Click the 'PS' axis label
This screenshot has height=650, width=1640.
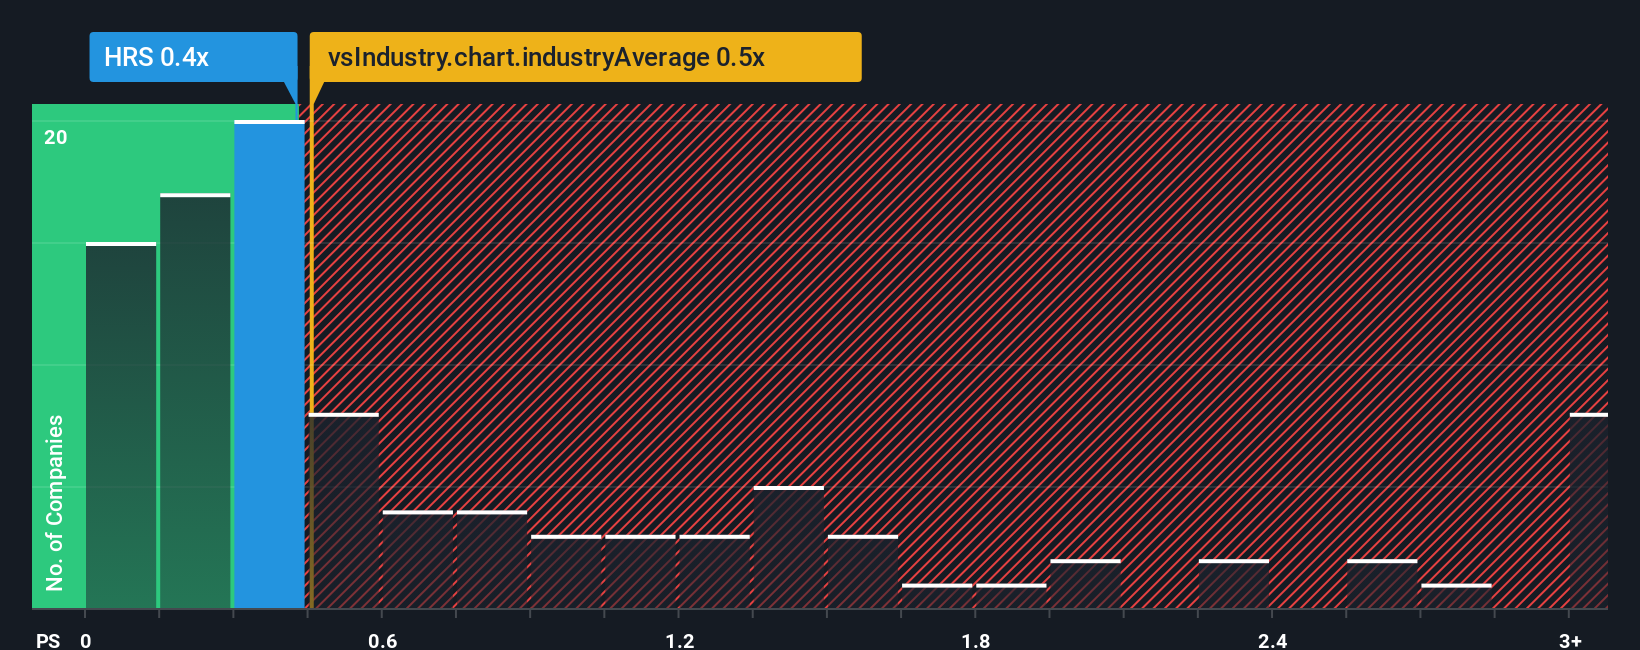tap(48, 640)
